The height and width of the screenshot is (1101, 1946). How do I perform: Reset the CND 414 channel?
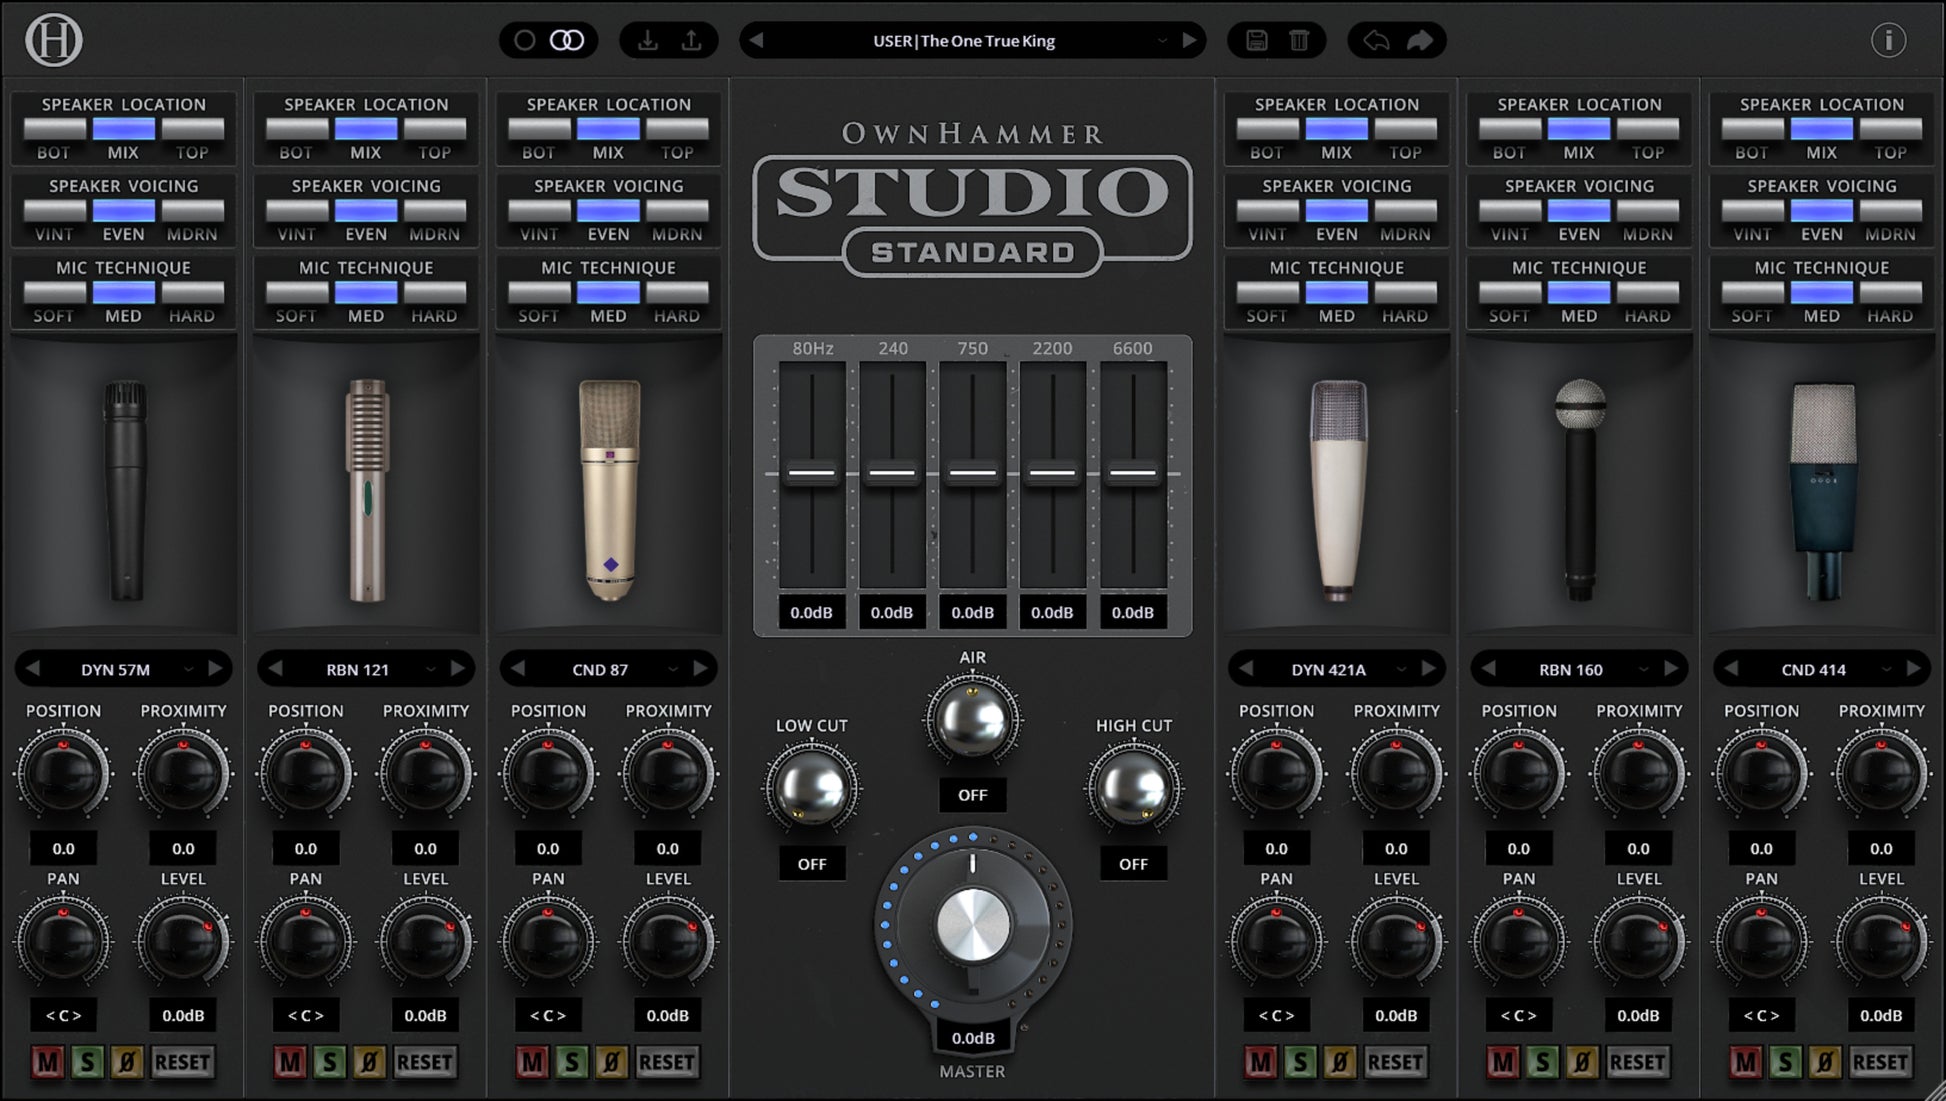pyautogui.click(x=1880, y=1062)
